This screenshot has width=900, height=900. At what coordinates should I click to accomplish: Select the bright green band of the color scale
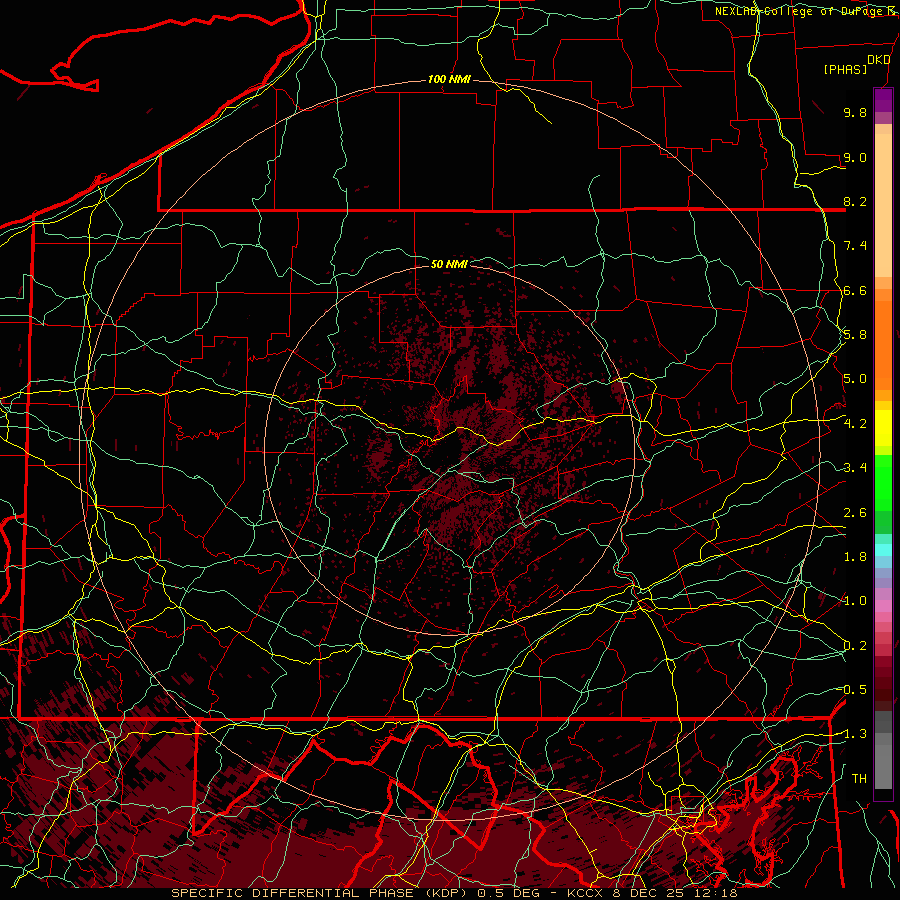883,484
